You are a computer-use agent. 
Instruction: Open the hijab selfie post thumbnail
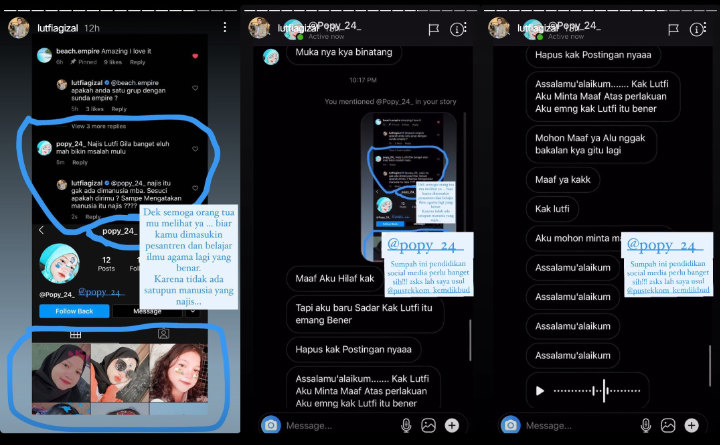tap(61, 373)
